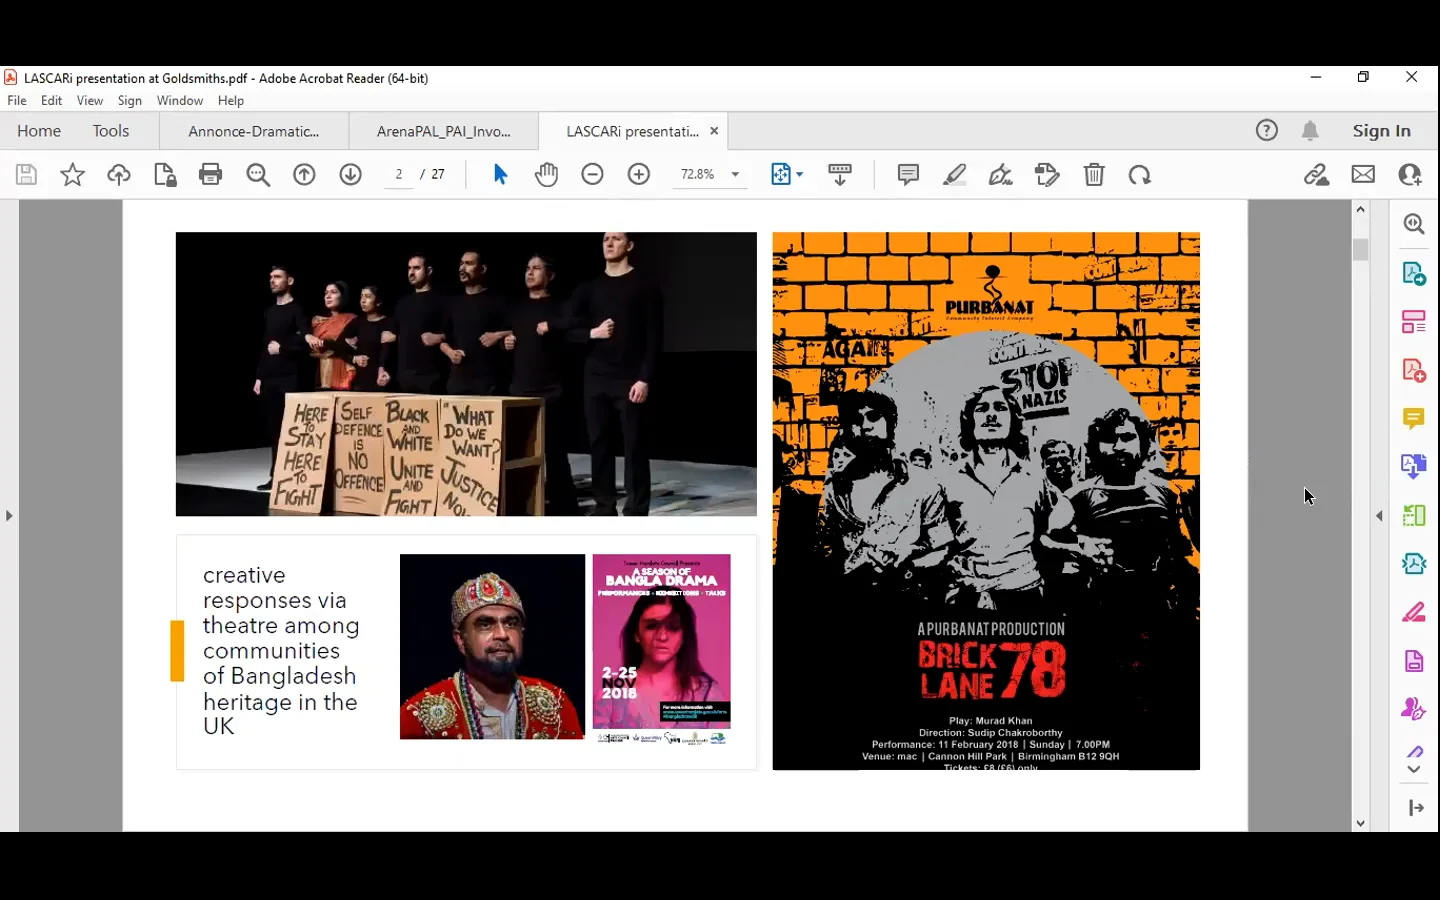Click the Sign In button
Image resolution: width=1440 pixels, height=900 pixels.
tap(1381, 131)
